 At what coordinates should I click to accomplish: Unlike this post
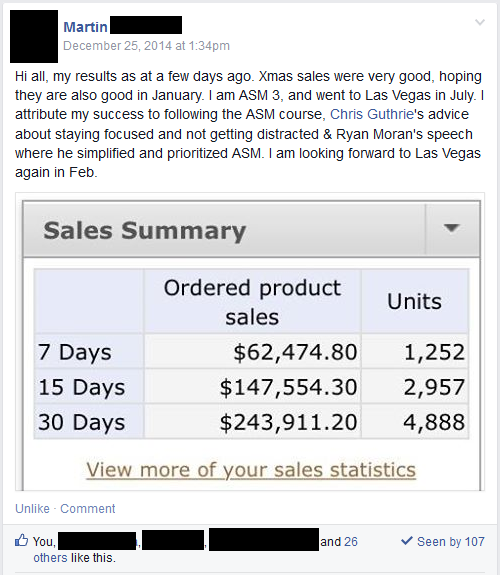point(32,509)
